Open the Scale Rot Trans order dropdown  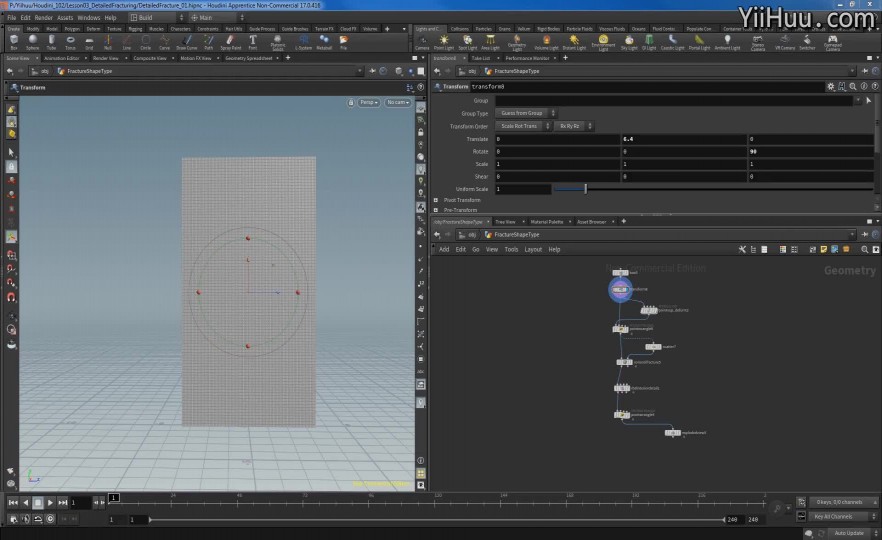[x=523, y=126]
